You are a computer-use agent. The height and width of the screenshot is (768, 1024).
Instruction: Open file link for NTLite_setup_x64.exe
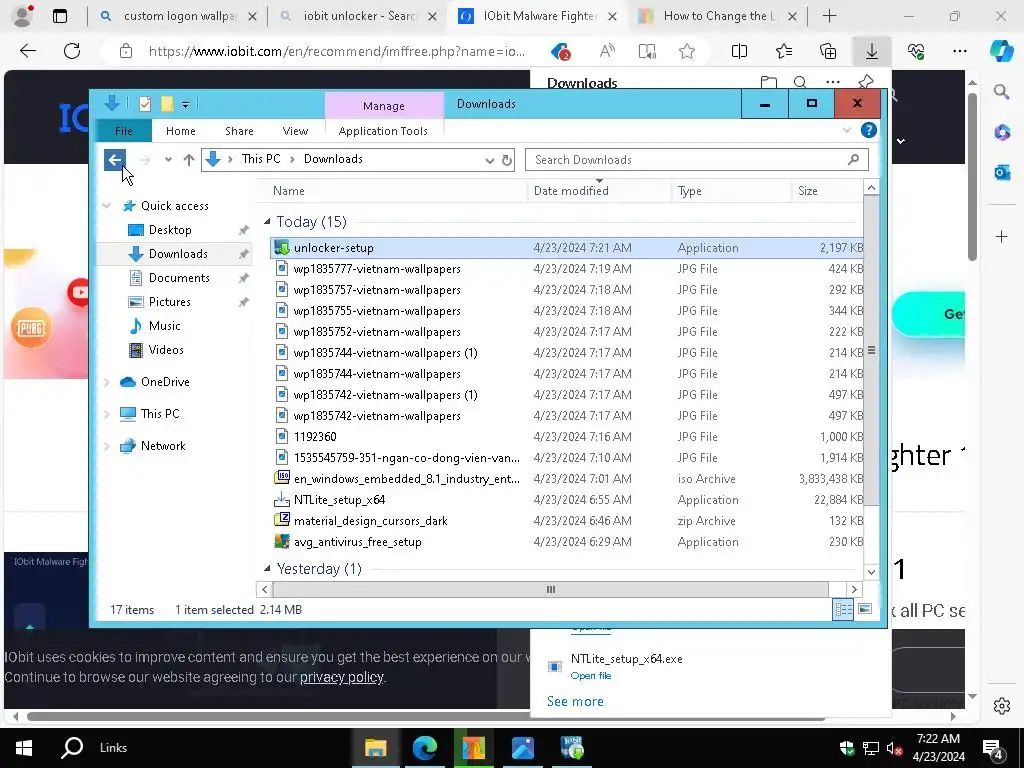591,675
